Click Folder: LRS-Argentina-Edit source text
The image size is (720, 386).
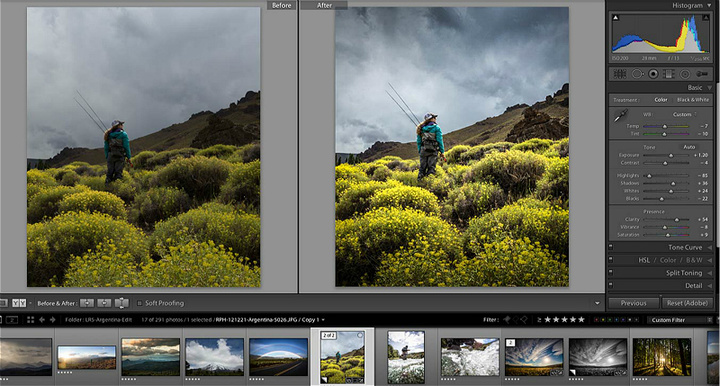click(98, 320)
